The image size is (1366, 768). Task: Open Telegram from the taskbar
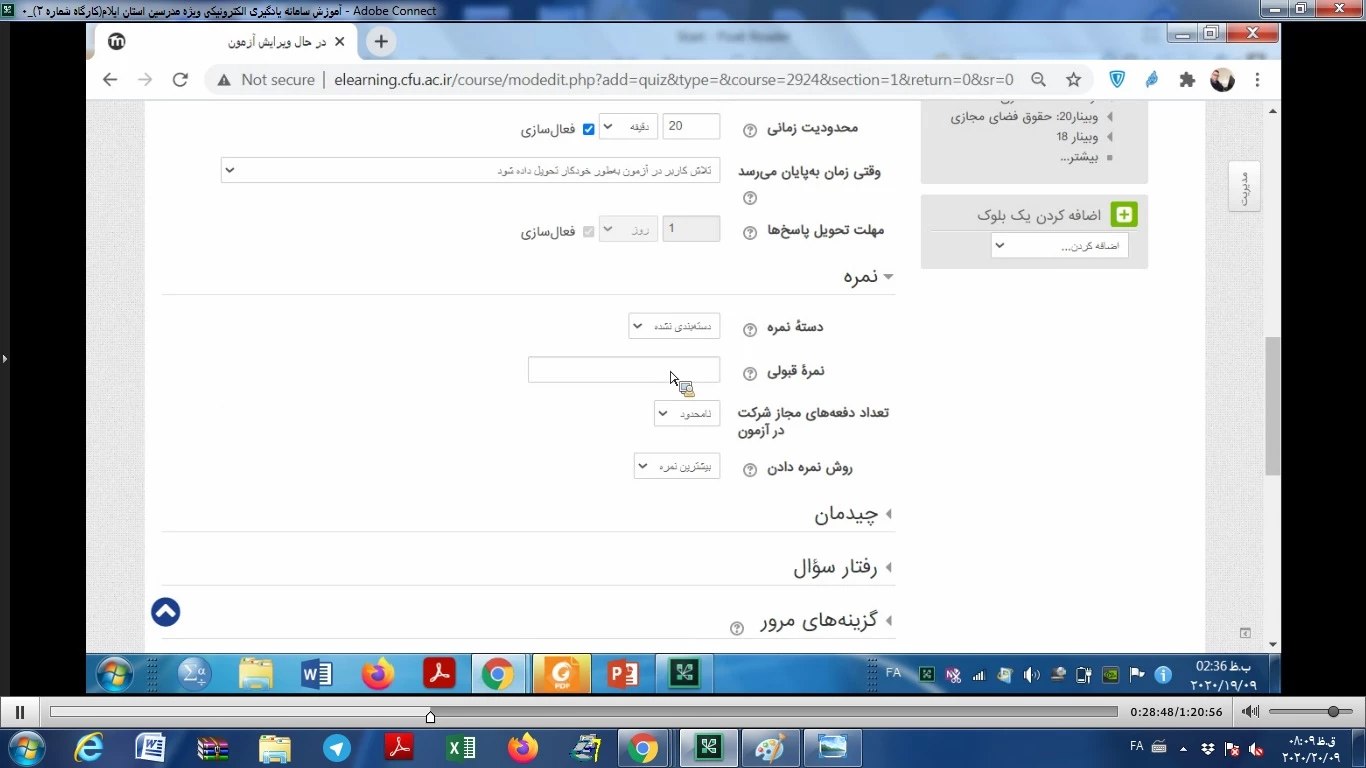(x=337, y=748)
